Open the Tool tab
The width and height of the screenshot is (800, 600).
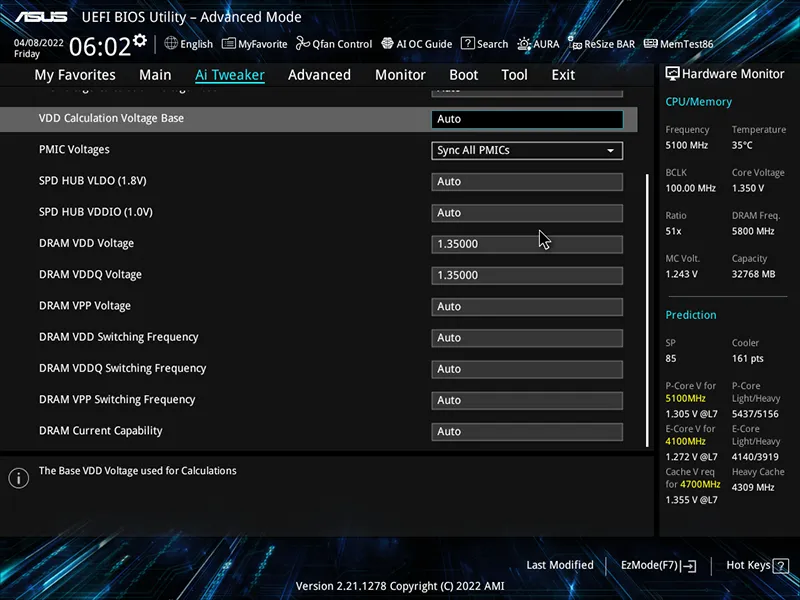pos(514,75)
